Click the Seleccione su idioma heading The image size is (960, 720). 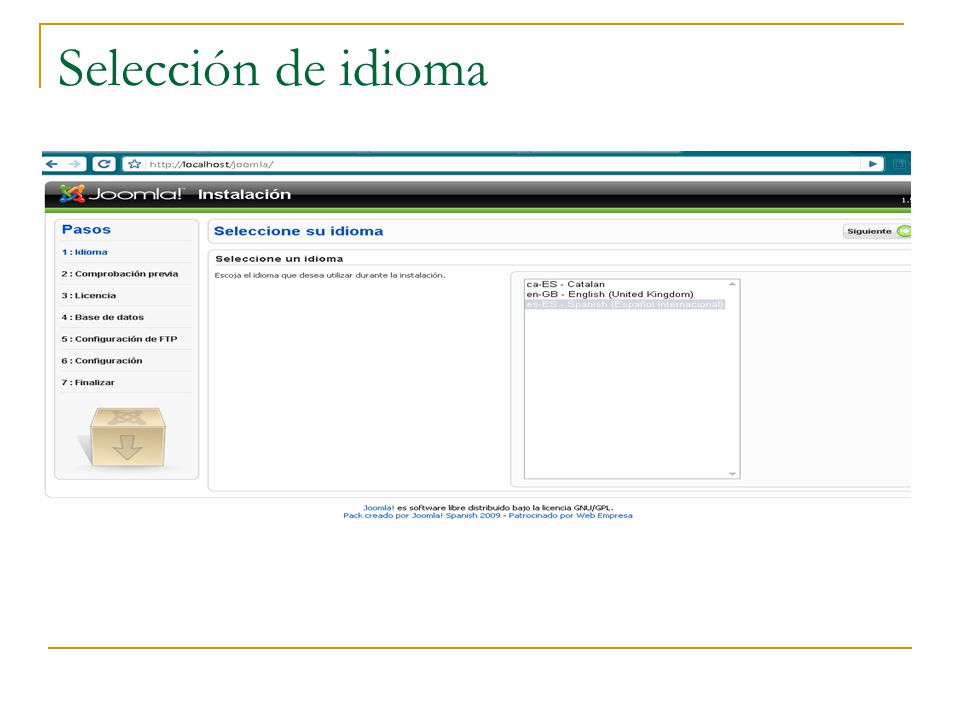click(x=298, y=231)
